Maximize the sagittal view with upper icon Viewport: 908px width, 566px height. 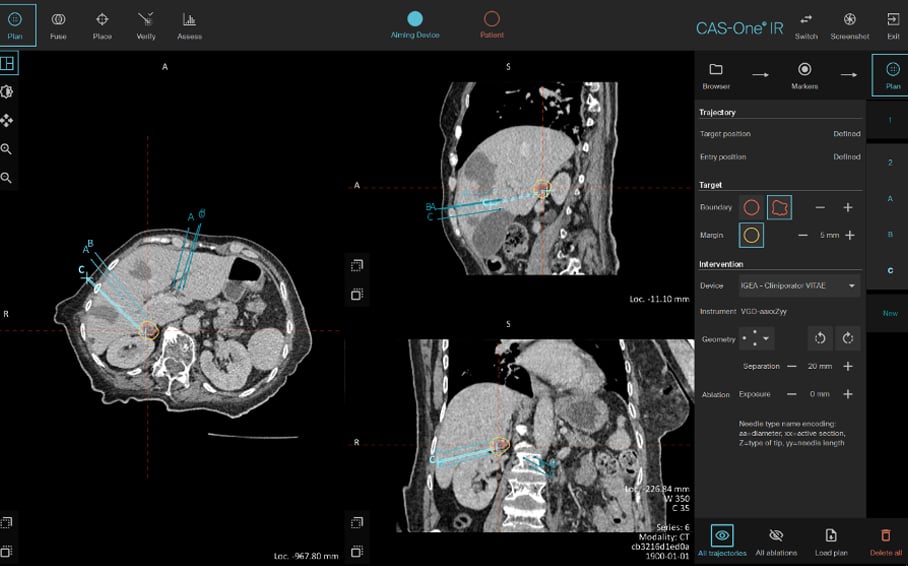click(357, 265)
